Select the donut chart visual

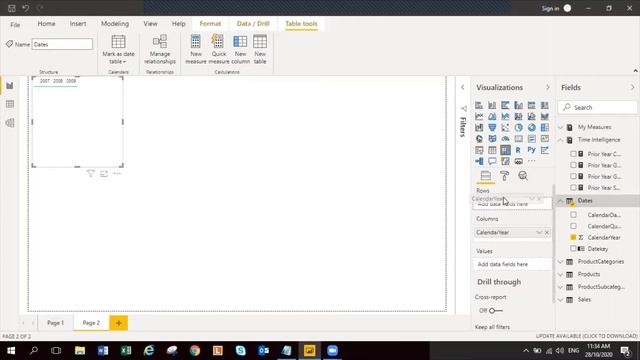[x=531, y=128]
